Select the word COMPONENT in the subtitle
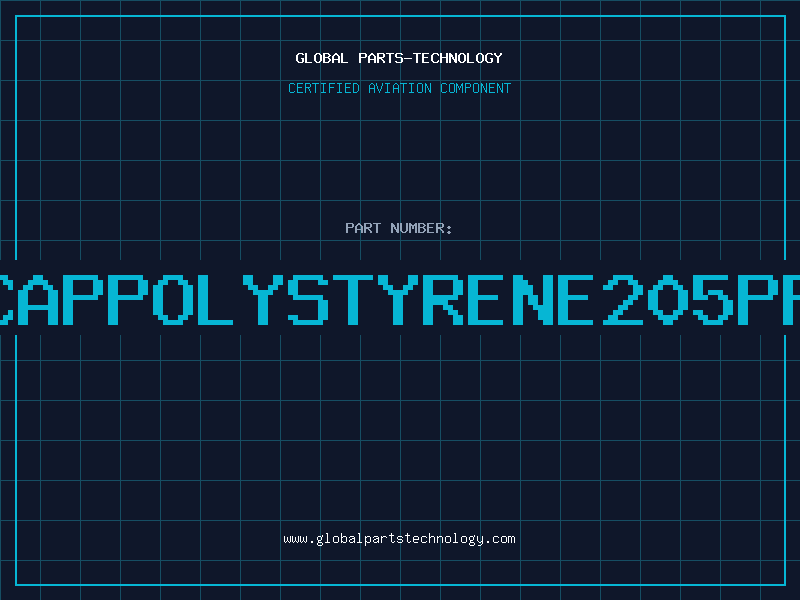 [476, 88]
